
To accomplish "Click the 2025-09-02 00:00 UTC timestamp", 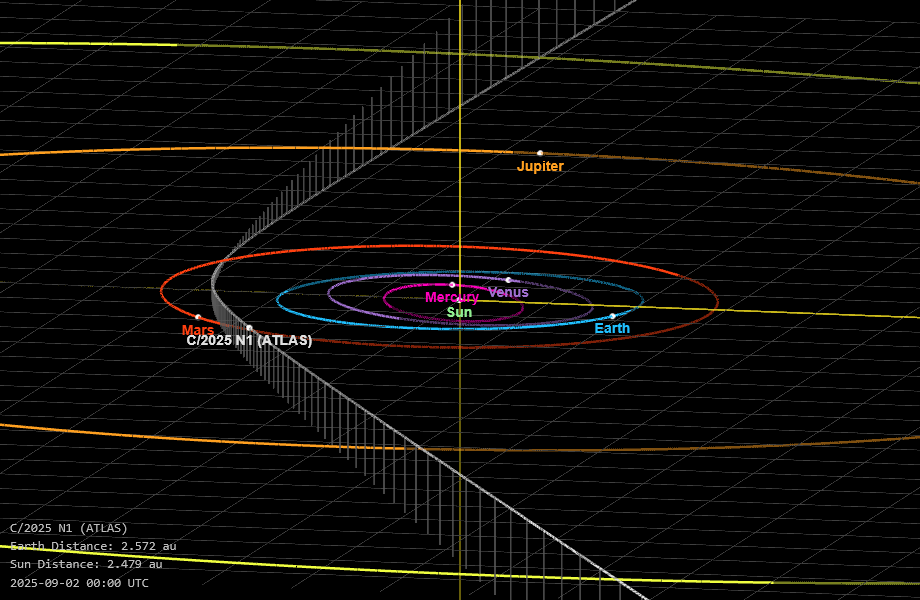I will [x=79, y=582].
